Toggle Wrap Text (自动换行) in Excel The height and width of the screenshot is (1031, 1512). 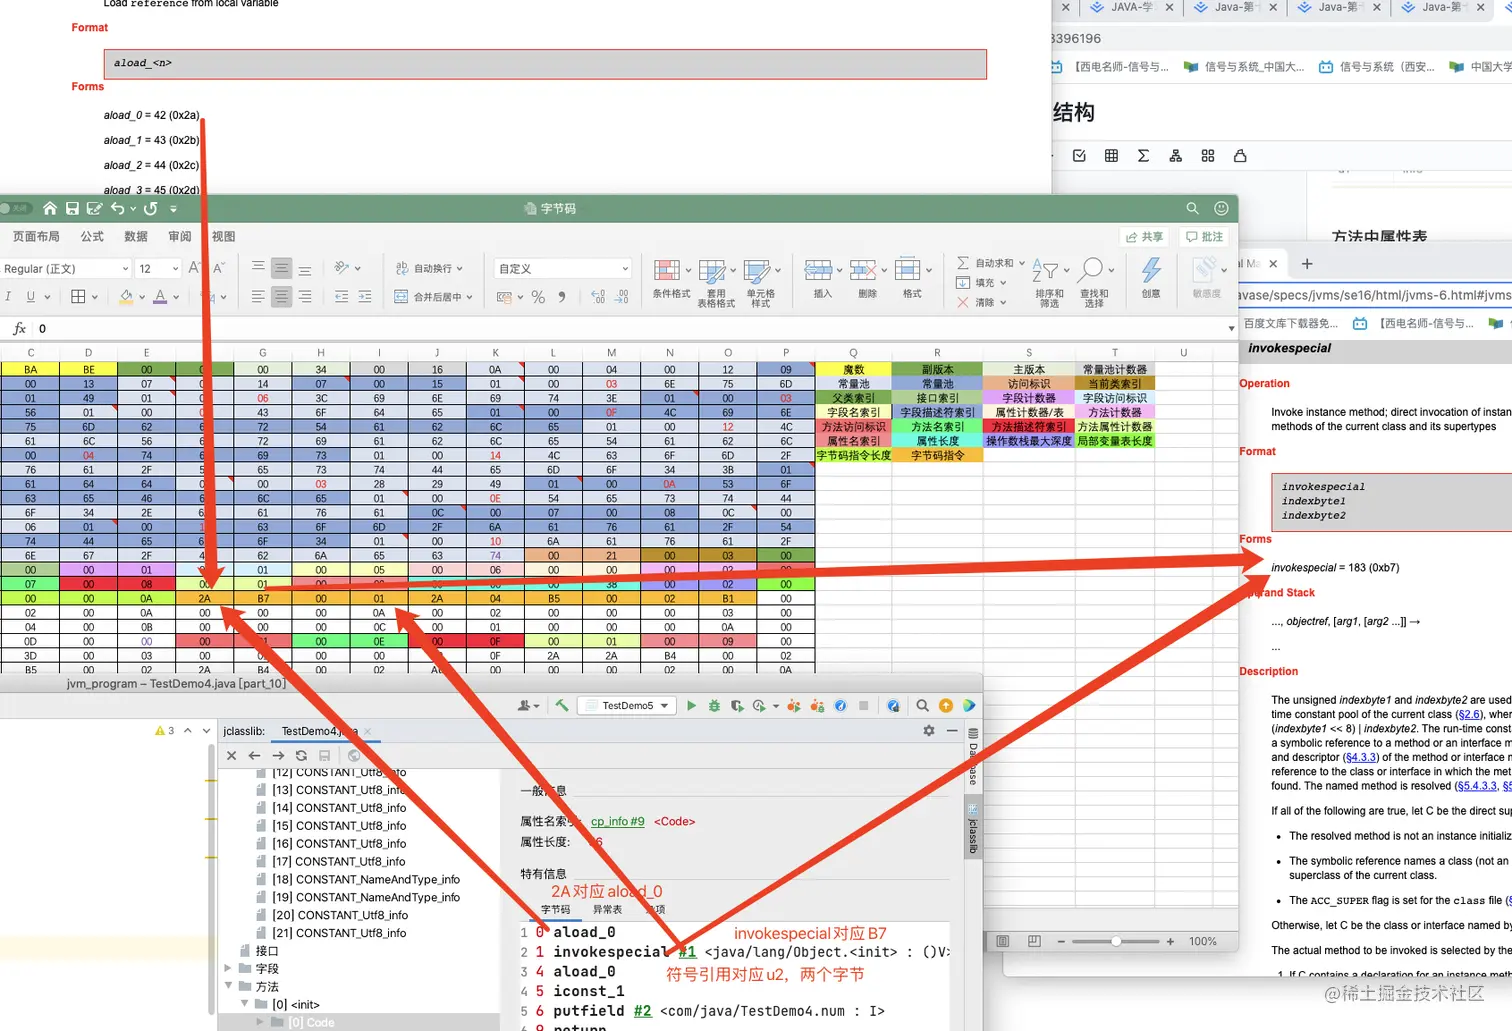(x=430, y=268)
